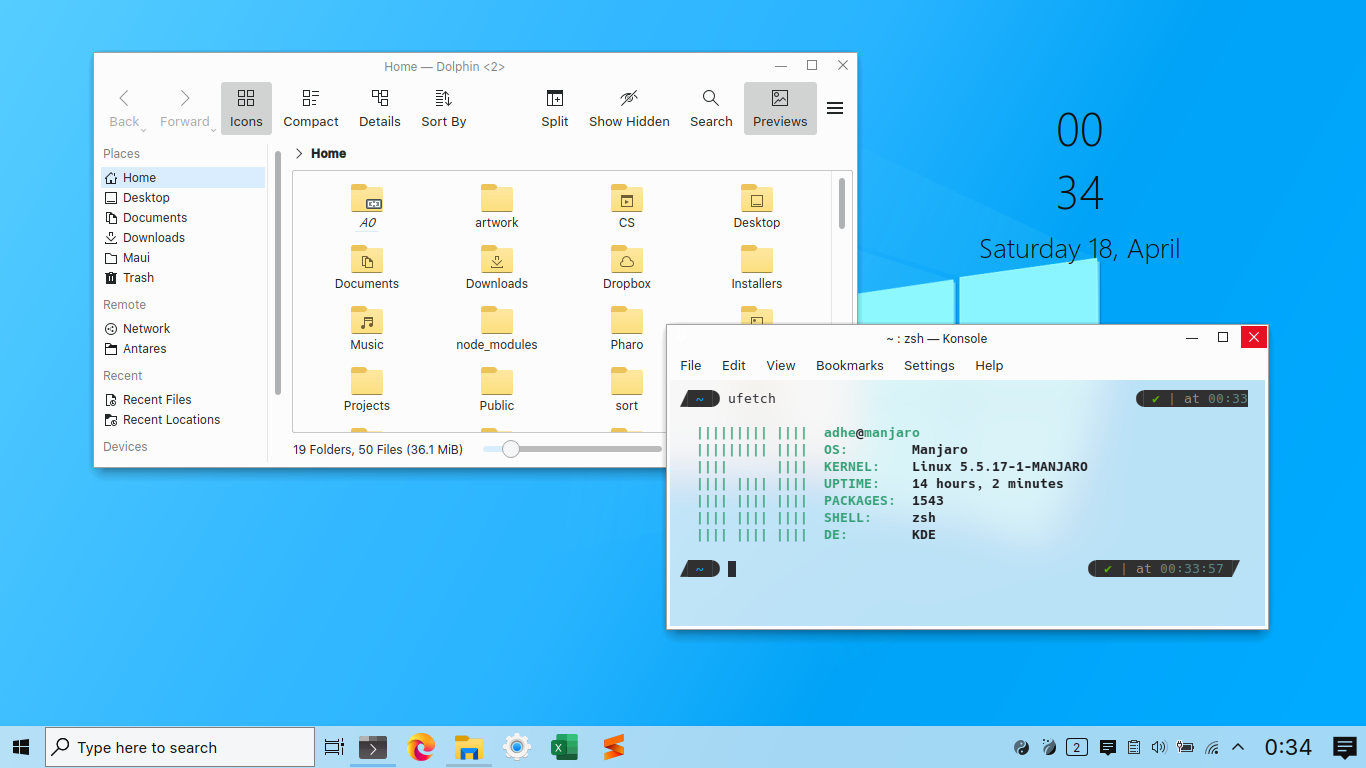Open the Konsole terminal taskbar icon

click(x=373, y=747)
